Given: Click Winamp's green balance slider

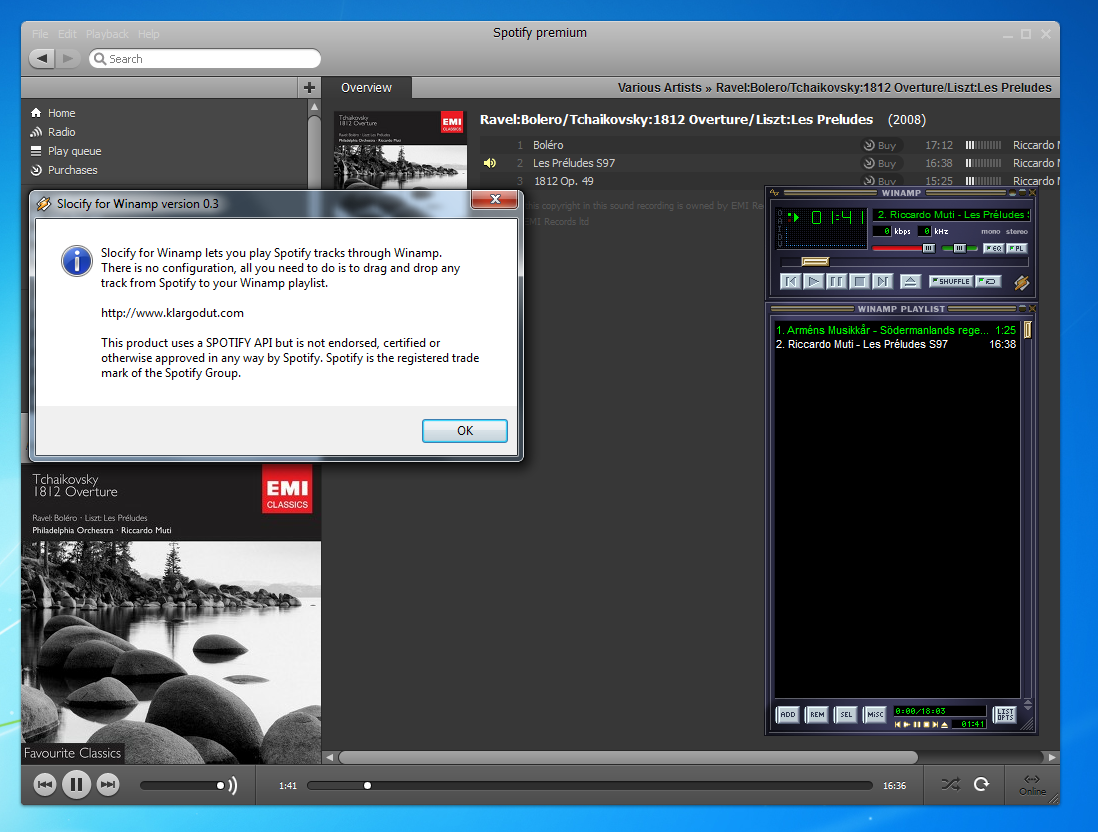Looking at the screenshot, I should [959, 248].
